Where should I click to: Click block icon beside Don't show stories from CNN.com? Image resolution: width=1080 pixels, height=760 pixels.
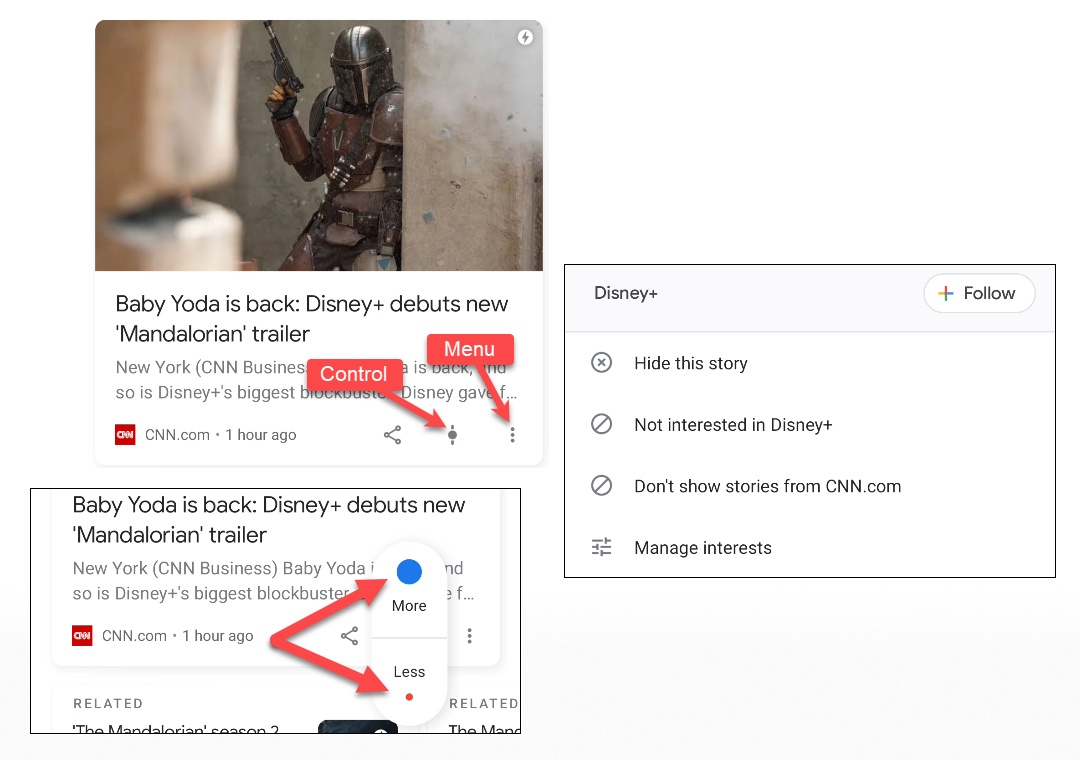(601, 486)
